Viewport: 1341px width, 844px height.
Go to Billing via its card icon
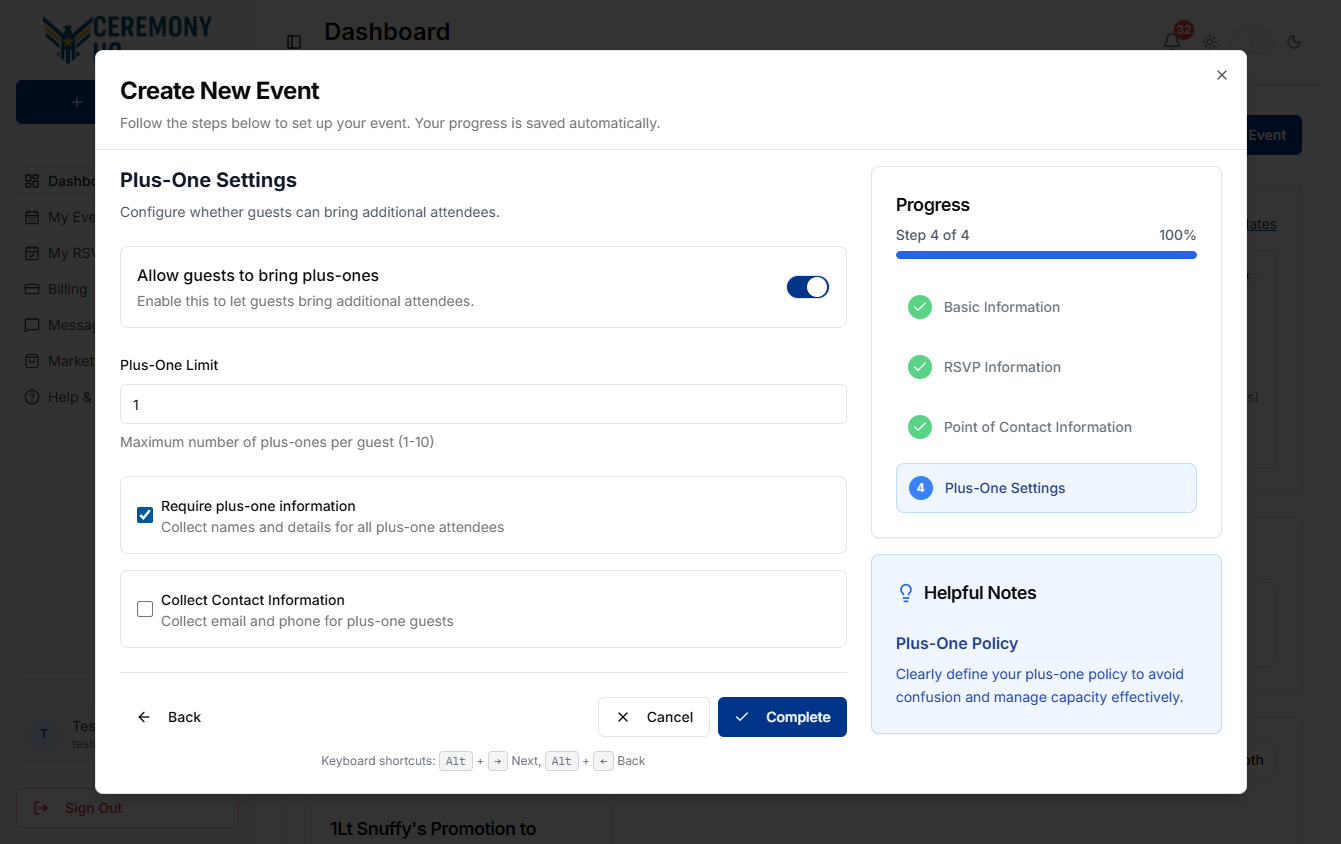point(31,289)
